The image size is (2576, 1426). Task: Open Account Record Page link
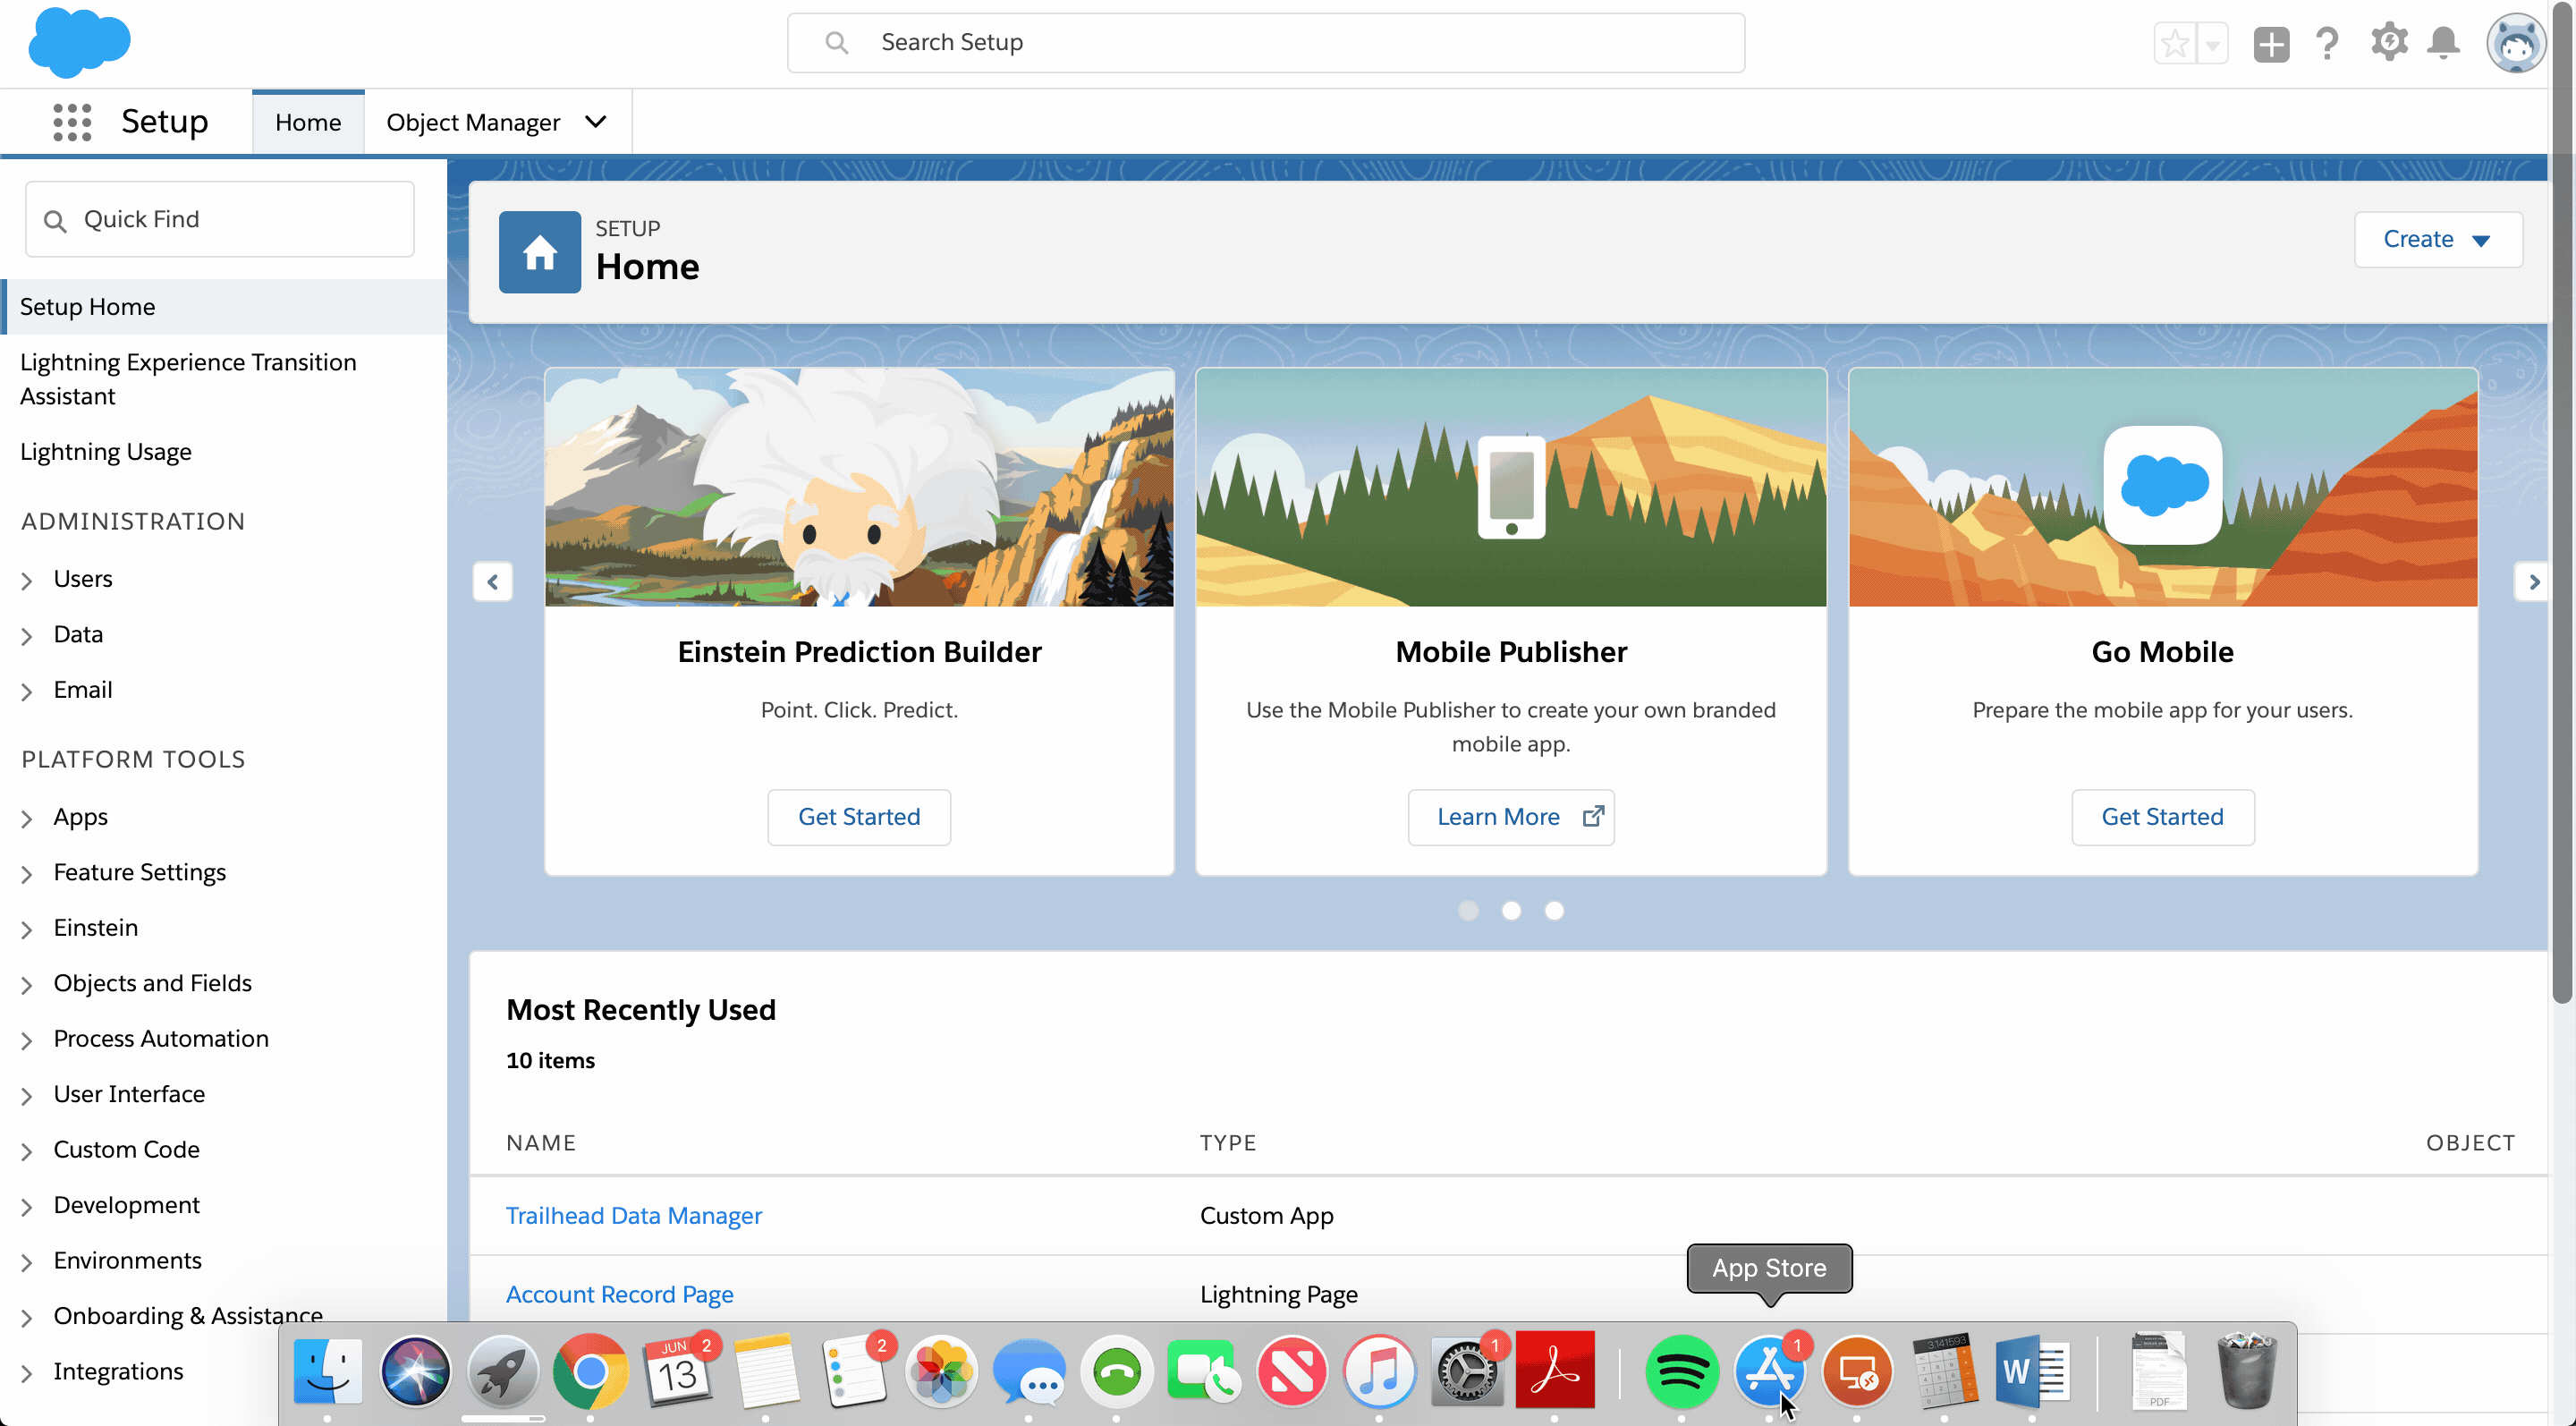619,1294
